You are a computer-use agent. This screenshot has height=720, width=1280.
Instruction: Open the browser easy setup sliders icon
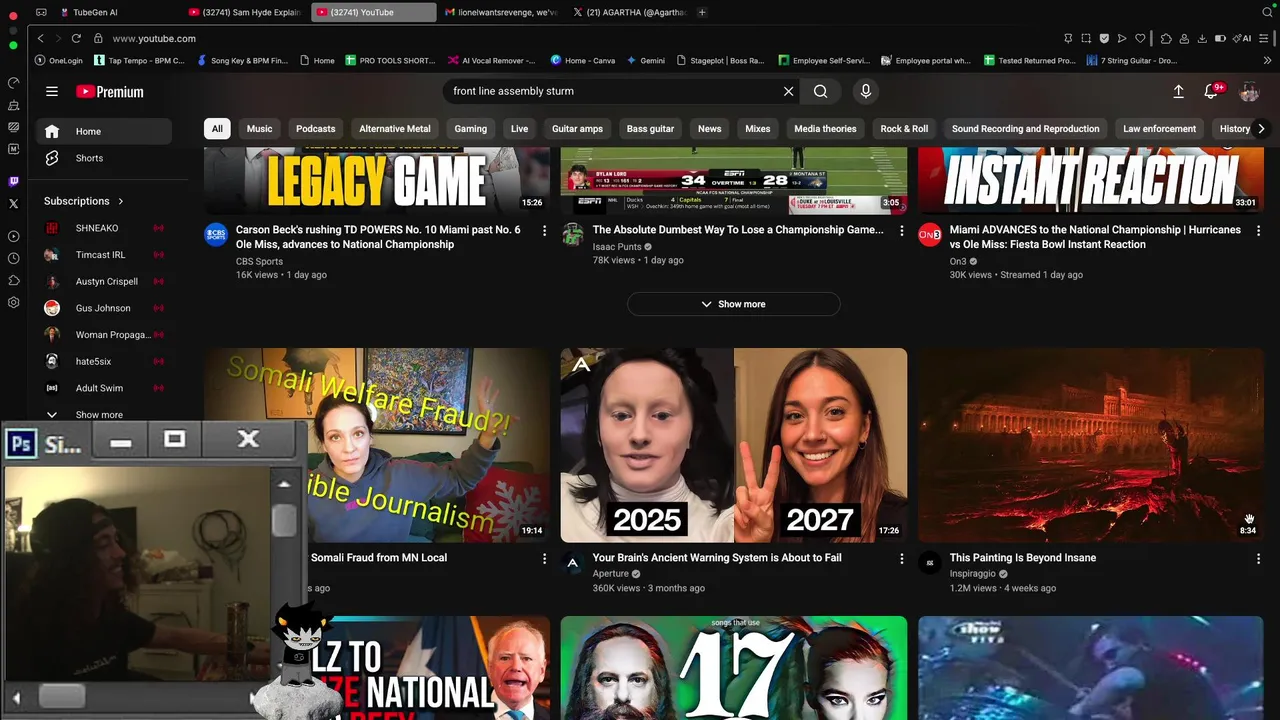pos(1266,38)
